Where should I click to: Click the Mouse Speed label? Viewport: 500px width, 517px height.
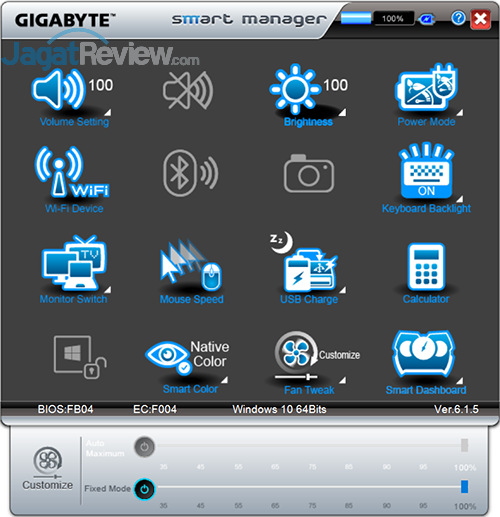[x=191, y=299]
